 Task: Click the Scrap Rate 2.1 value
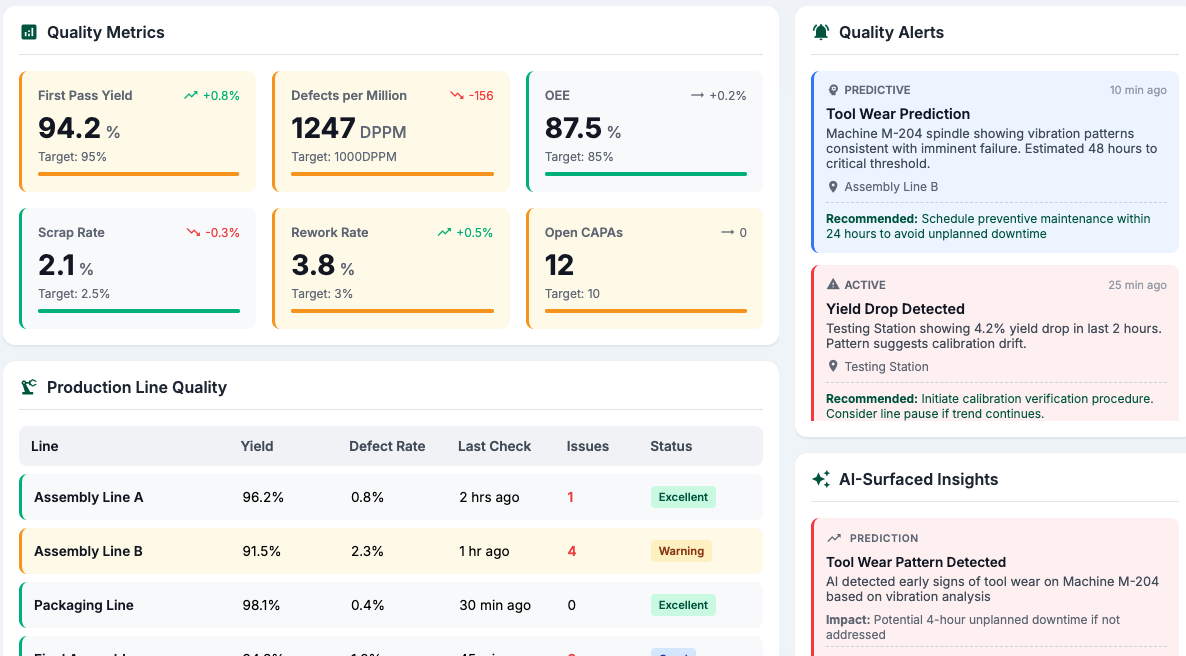coord(57,266)
